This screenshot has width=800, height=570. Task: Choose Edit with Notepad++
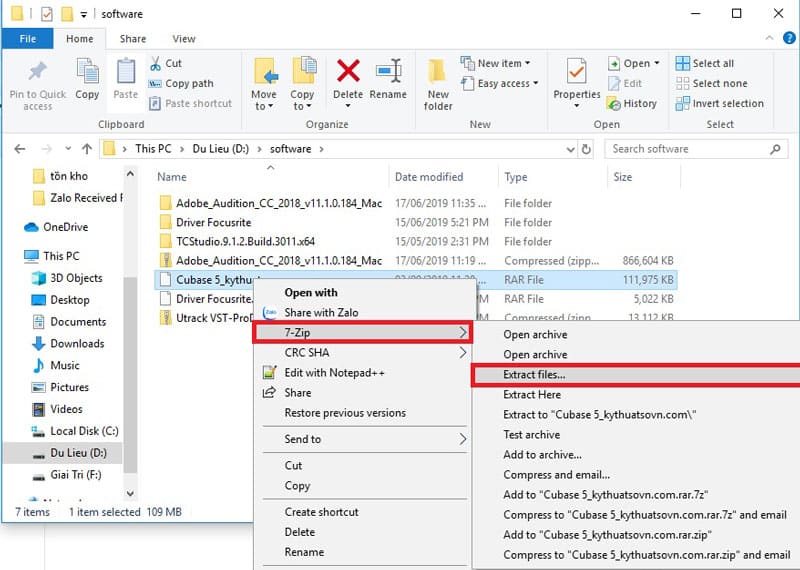(x=334, y=373)
